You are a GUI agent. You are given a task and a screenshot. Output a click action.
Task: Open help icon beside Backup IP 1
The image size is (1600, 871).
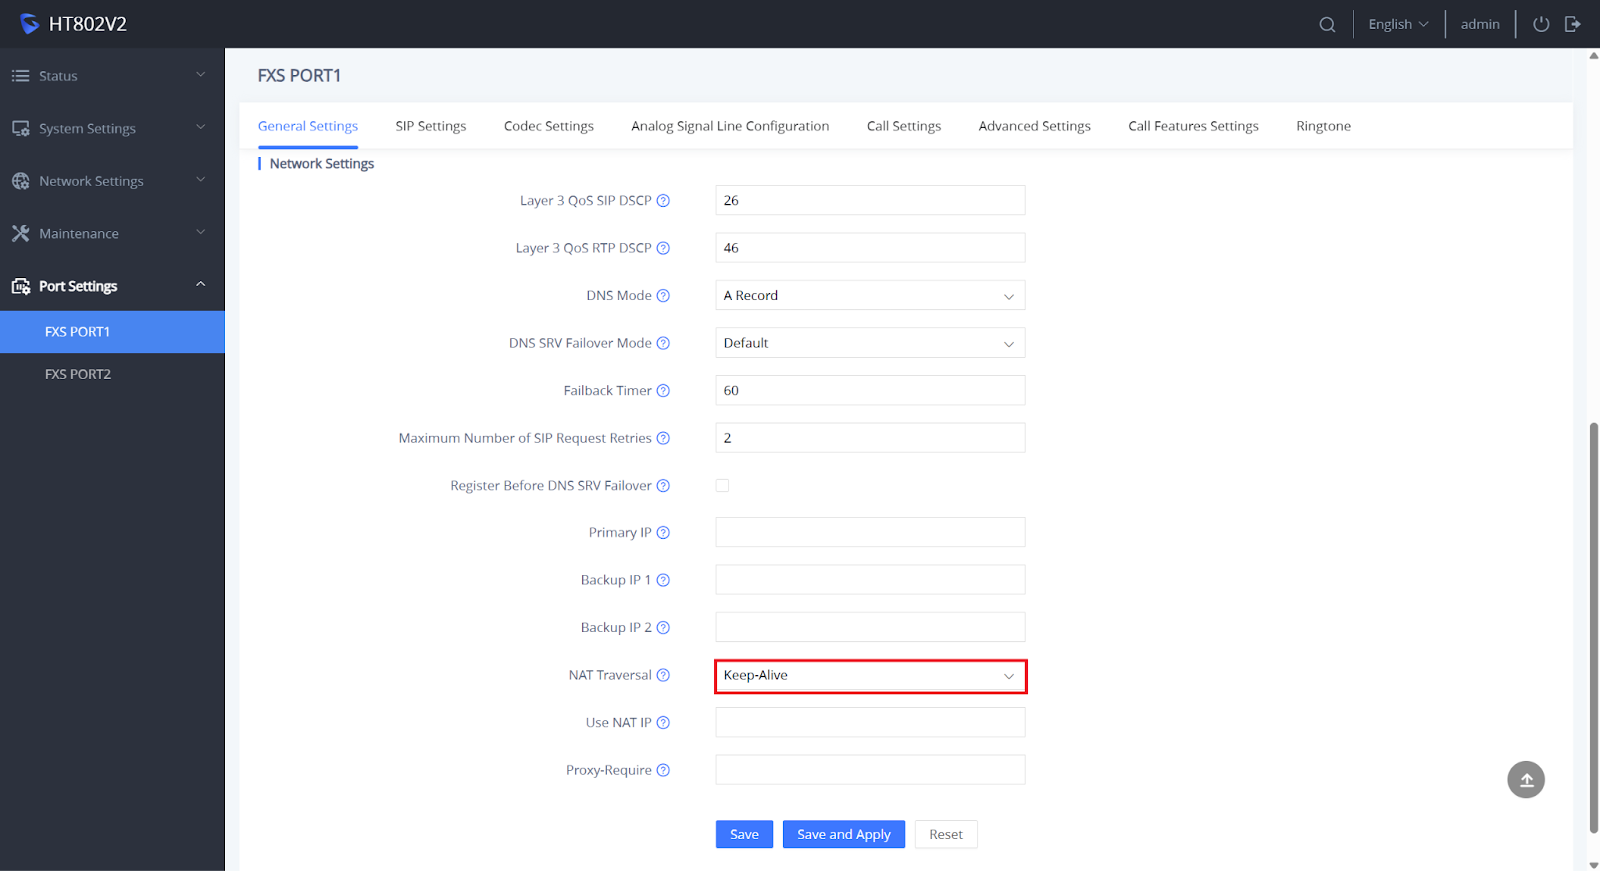tap(663, 580)
